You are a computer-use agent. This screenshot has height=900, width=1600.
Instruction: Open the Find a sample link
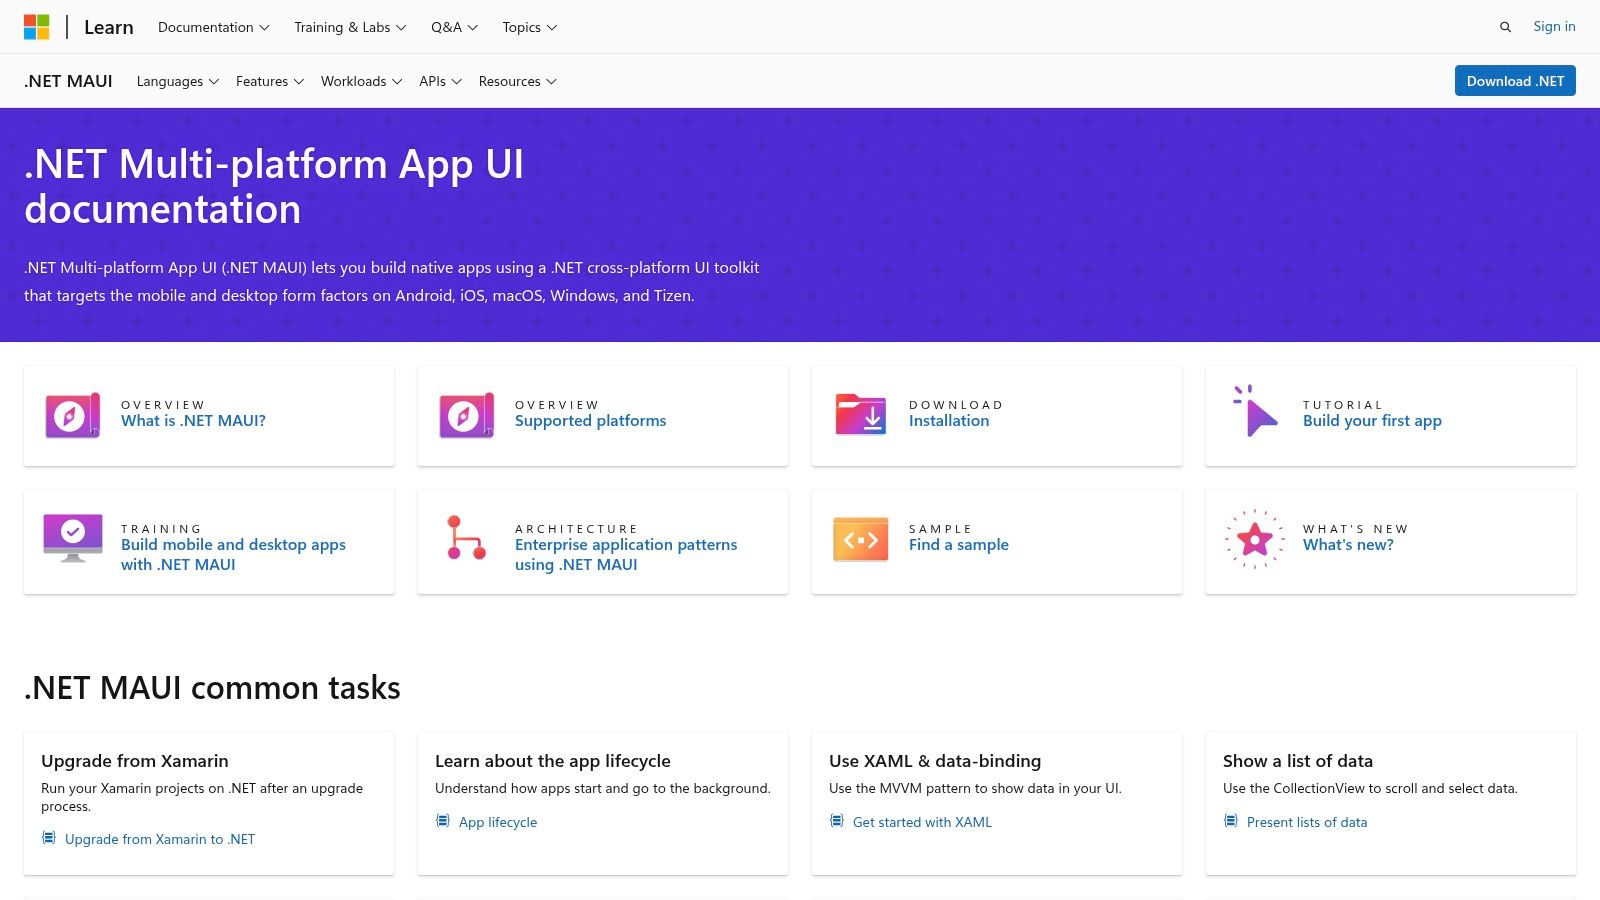959,545
